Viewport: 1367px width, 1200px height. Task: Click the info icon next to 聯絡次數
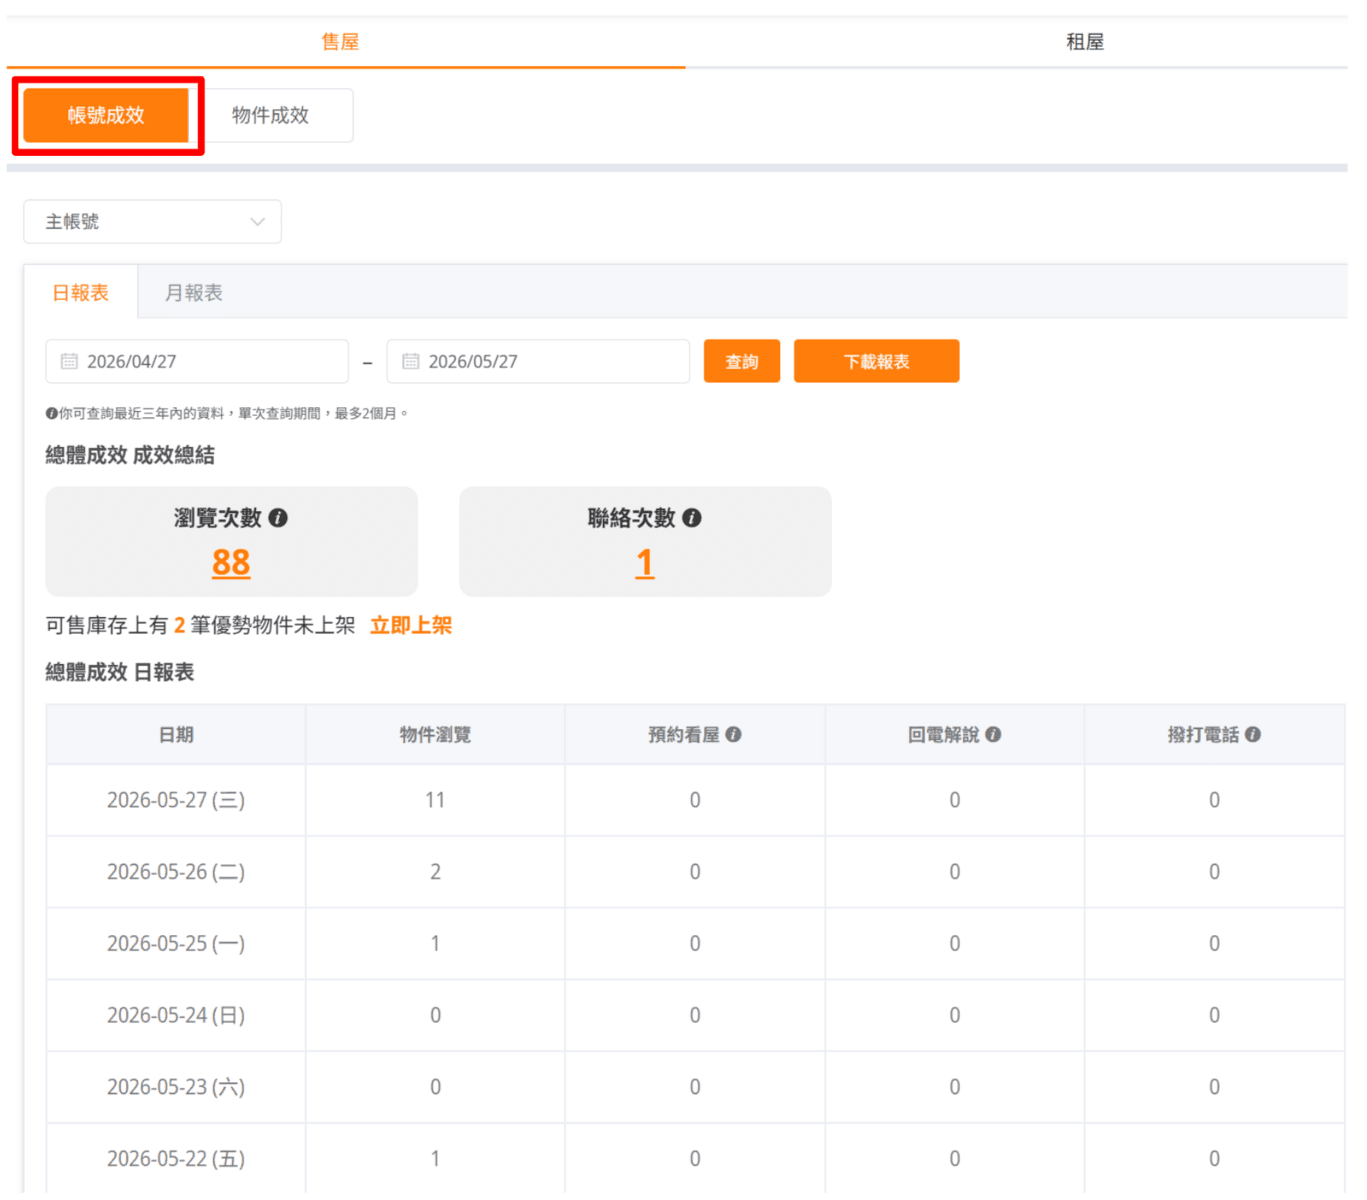click(x=692, y=518)
